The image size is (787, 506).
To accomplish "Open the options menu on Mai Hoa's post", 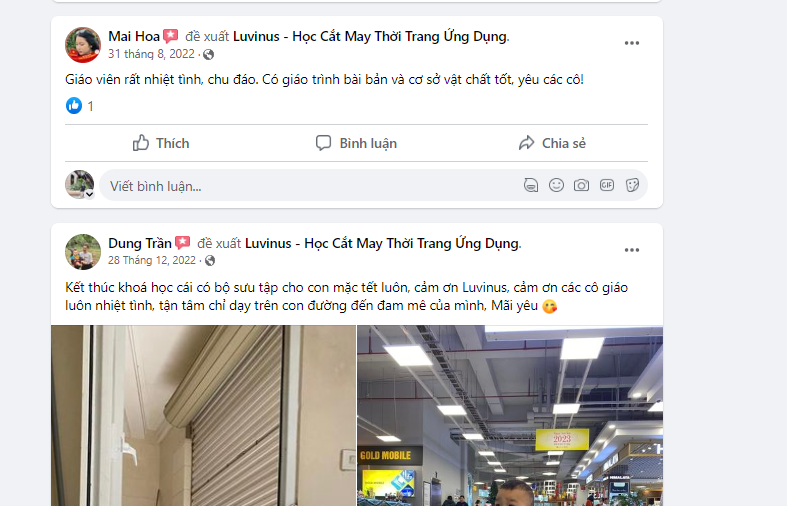I will point(631,43).
